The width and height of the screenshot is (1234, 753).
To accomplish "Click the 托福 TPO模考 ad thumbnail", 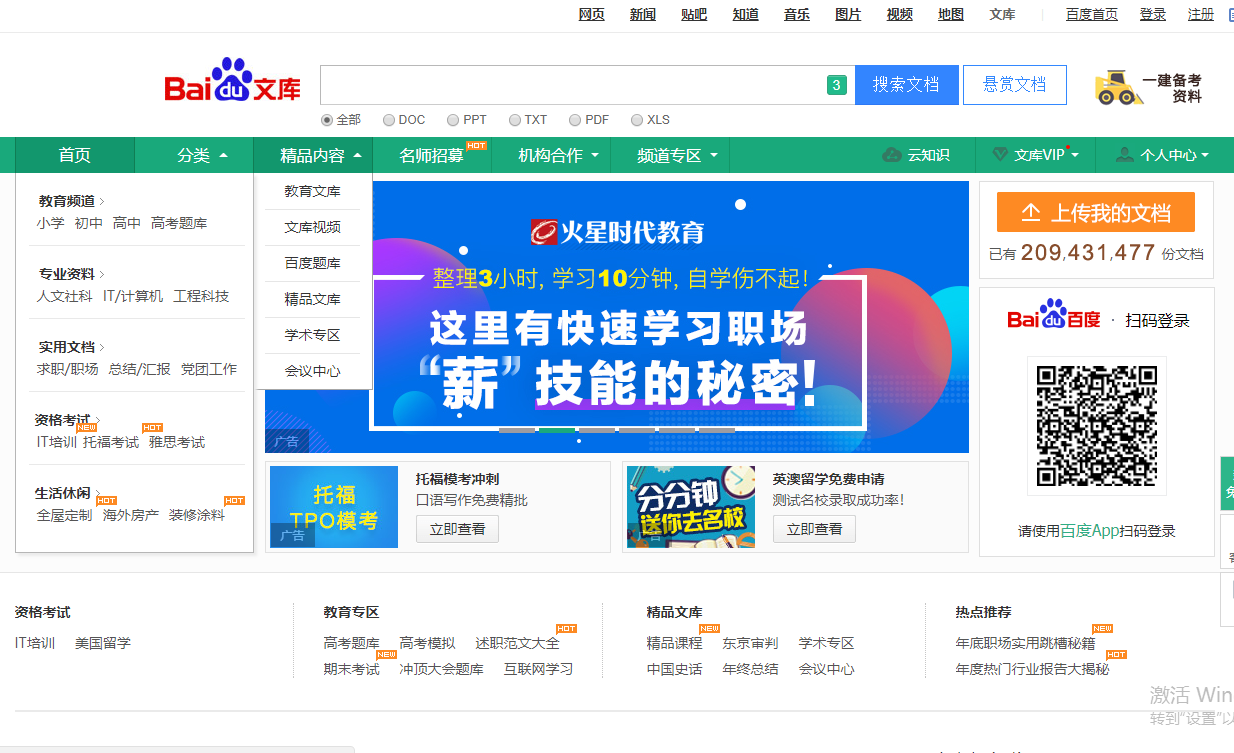I will pos(334,507).
